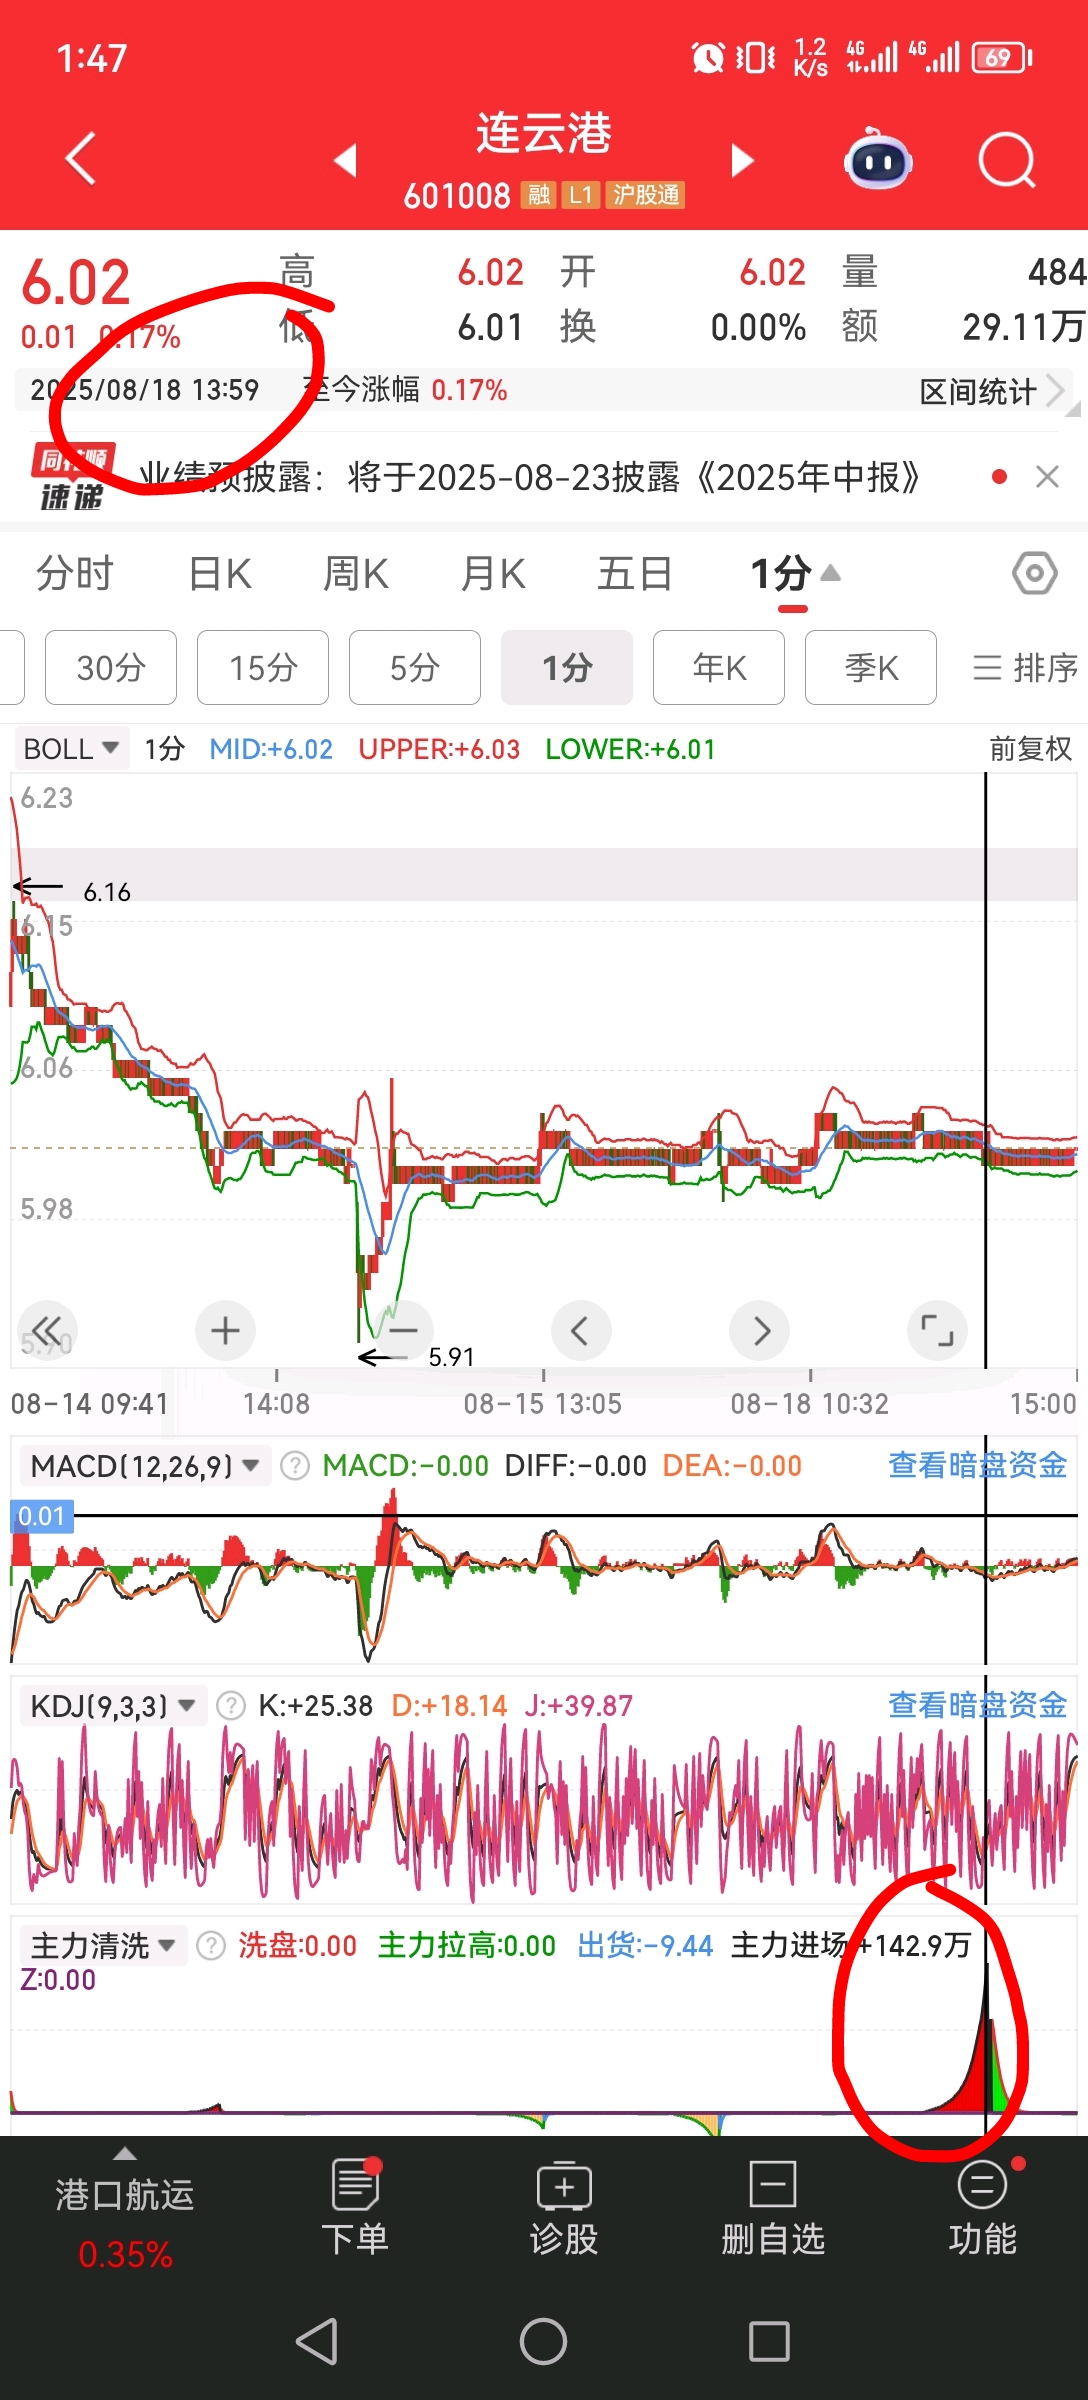The height and width of the screenshot is (2400, 1088).
Task: Read 业绩预披露 2025年中报 news headline
Action: pyautogui.click(x=528, y=477)
